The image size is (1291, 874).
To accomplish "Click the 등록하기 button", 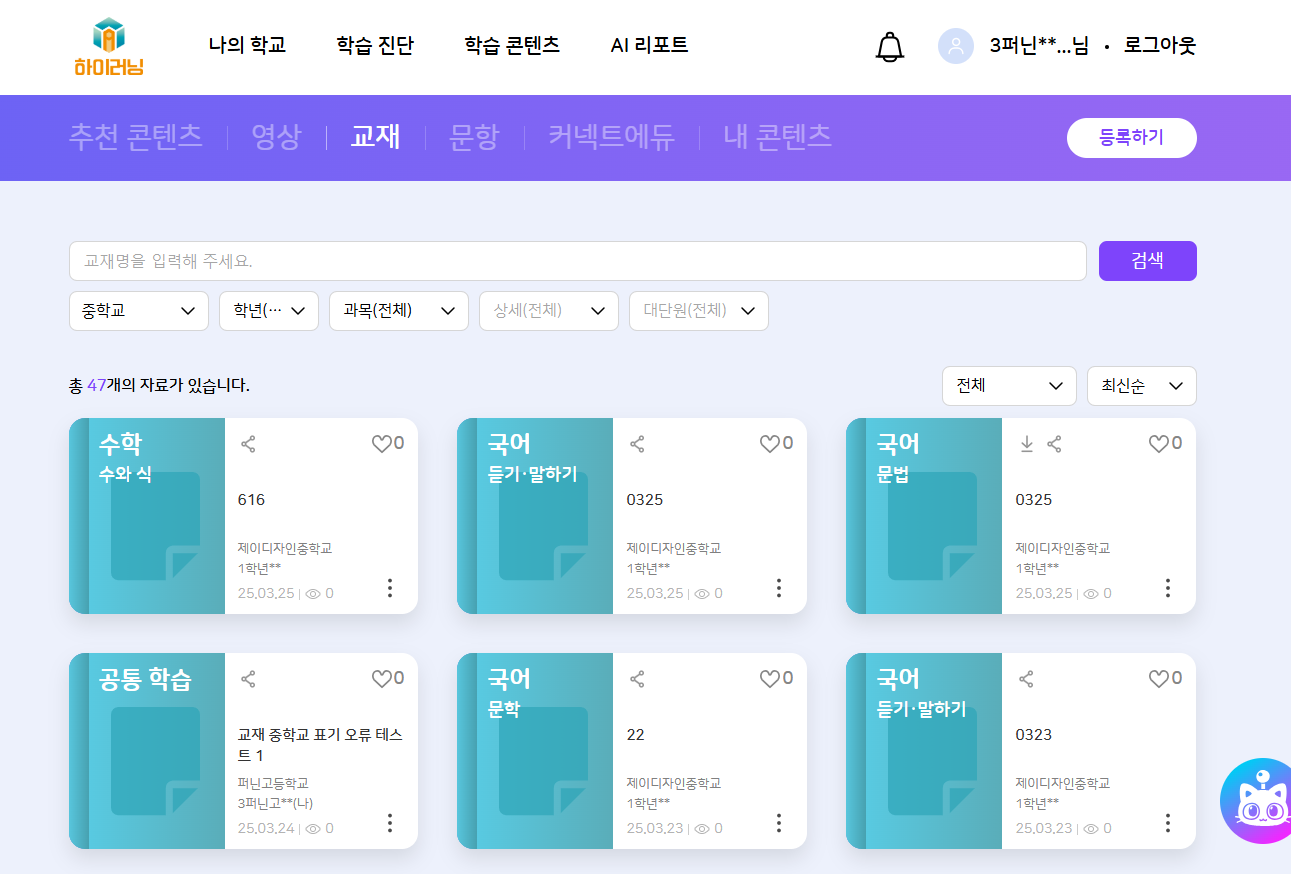I will click(x=1132, y=138).
